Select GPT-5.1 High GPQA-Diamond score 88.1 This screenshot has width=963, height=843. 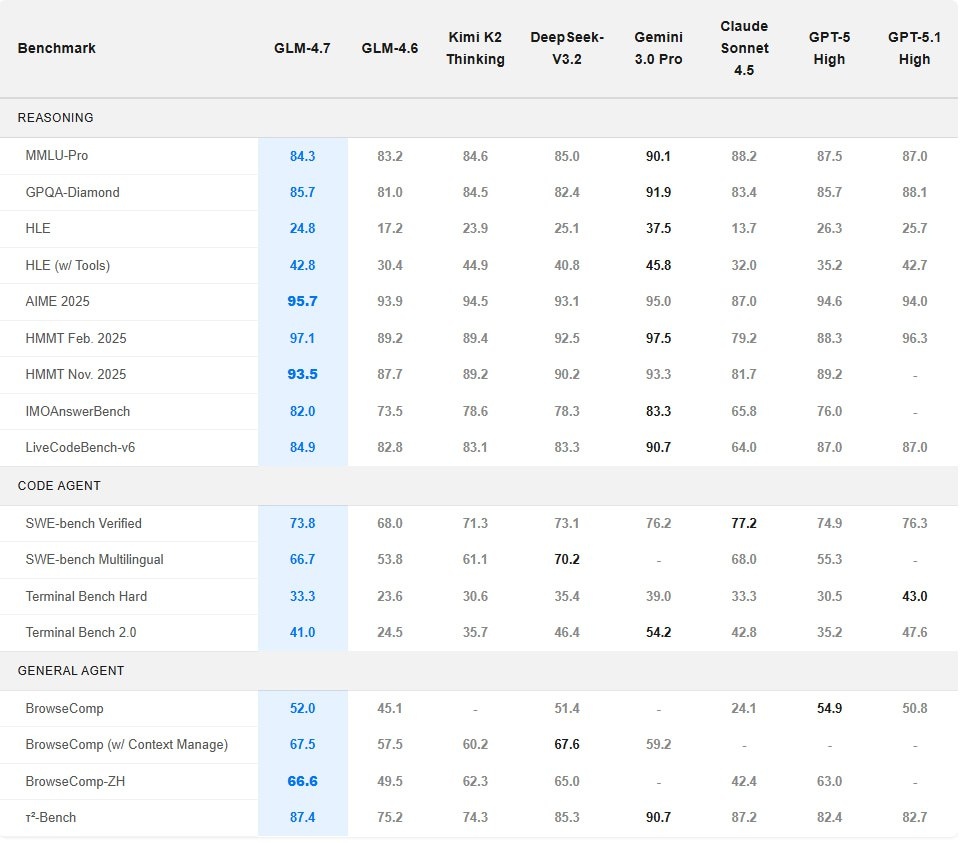914,192
